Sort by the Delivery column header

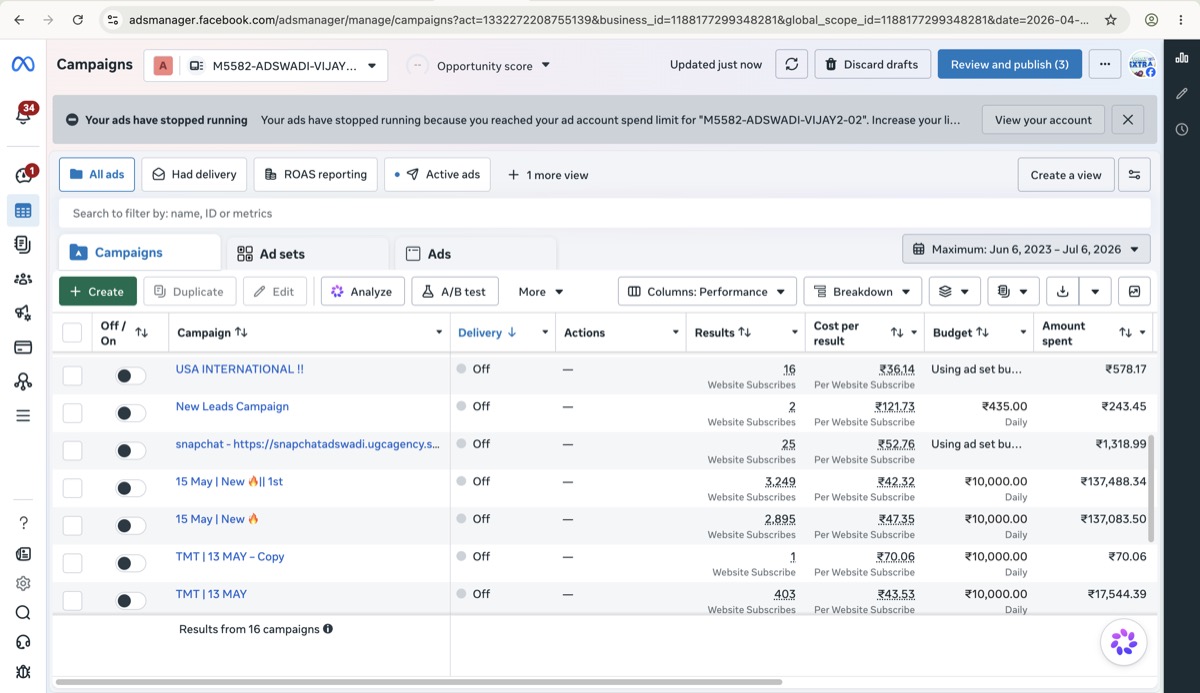(x=486, y=332)
